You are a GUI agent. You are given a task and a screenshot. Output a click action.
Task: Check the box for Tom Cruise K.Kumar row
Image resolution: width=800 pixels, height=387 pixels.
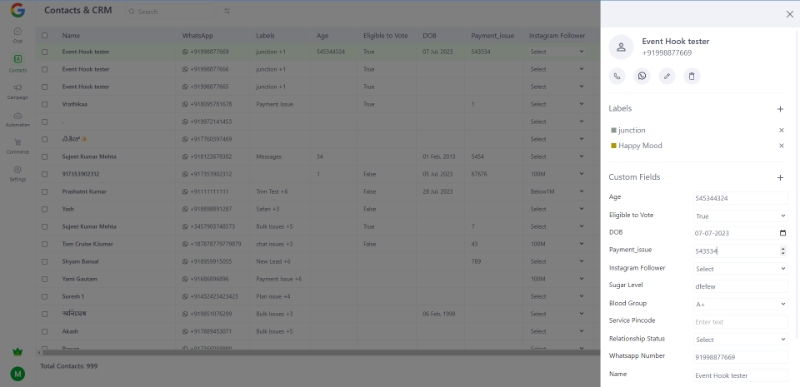coord(45,244)
